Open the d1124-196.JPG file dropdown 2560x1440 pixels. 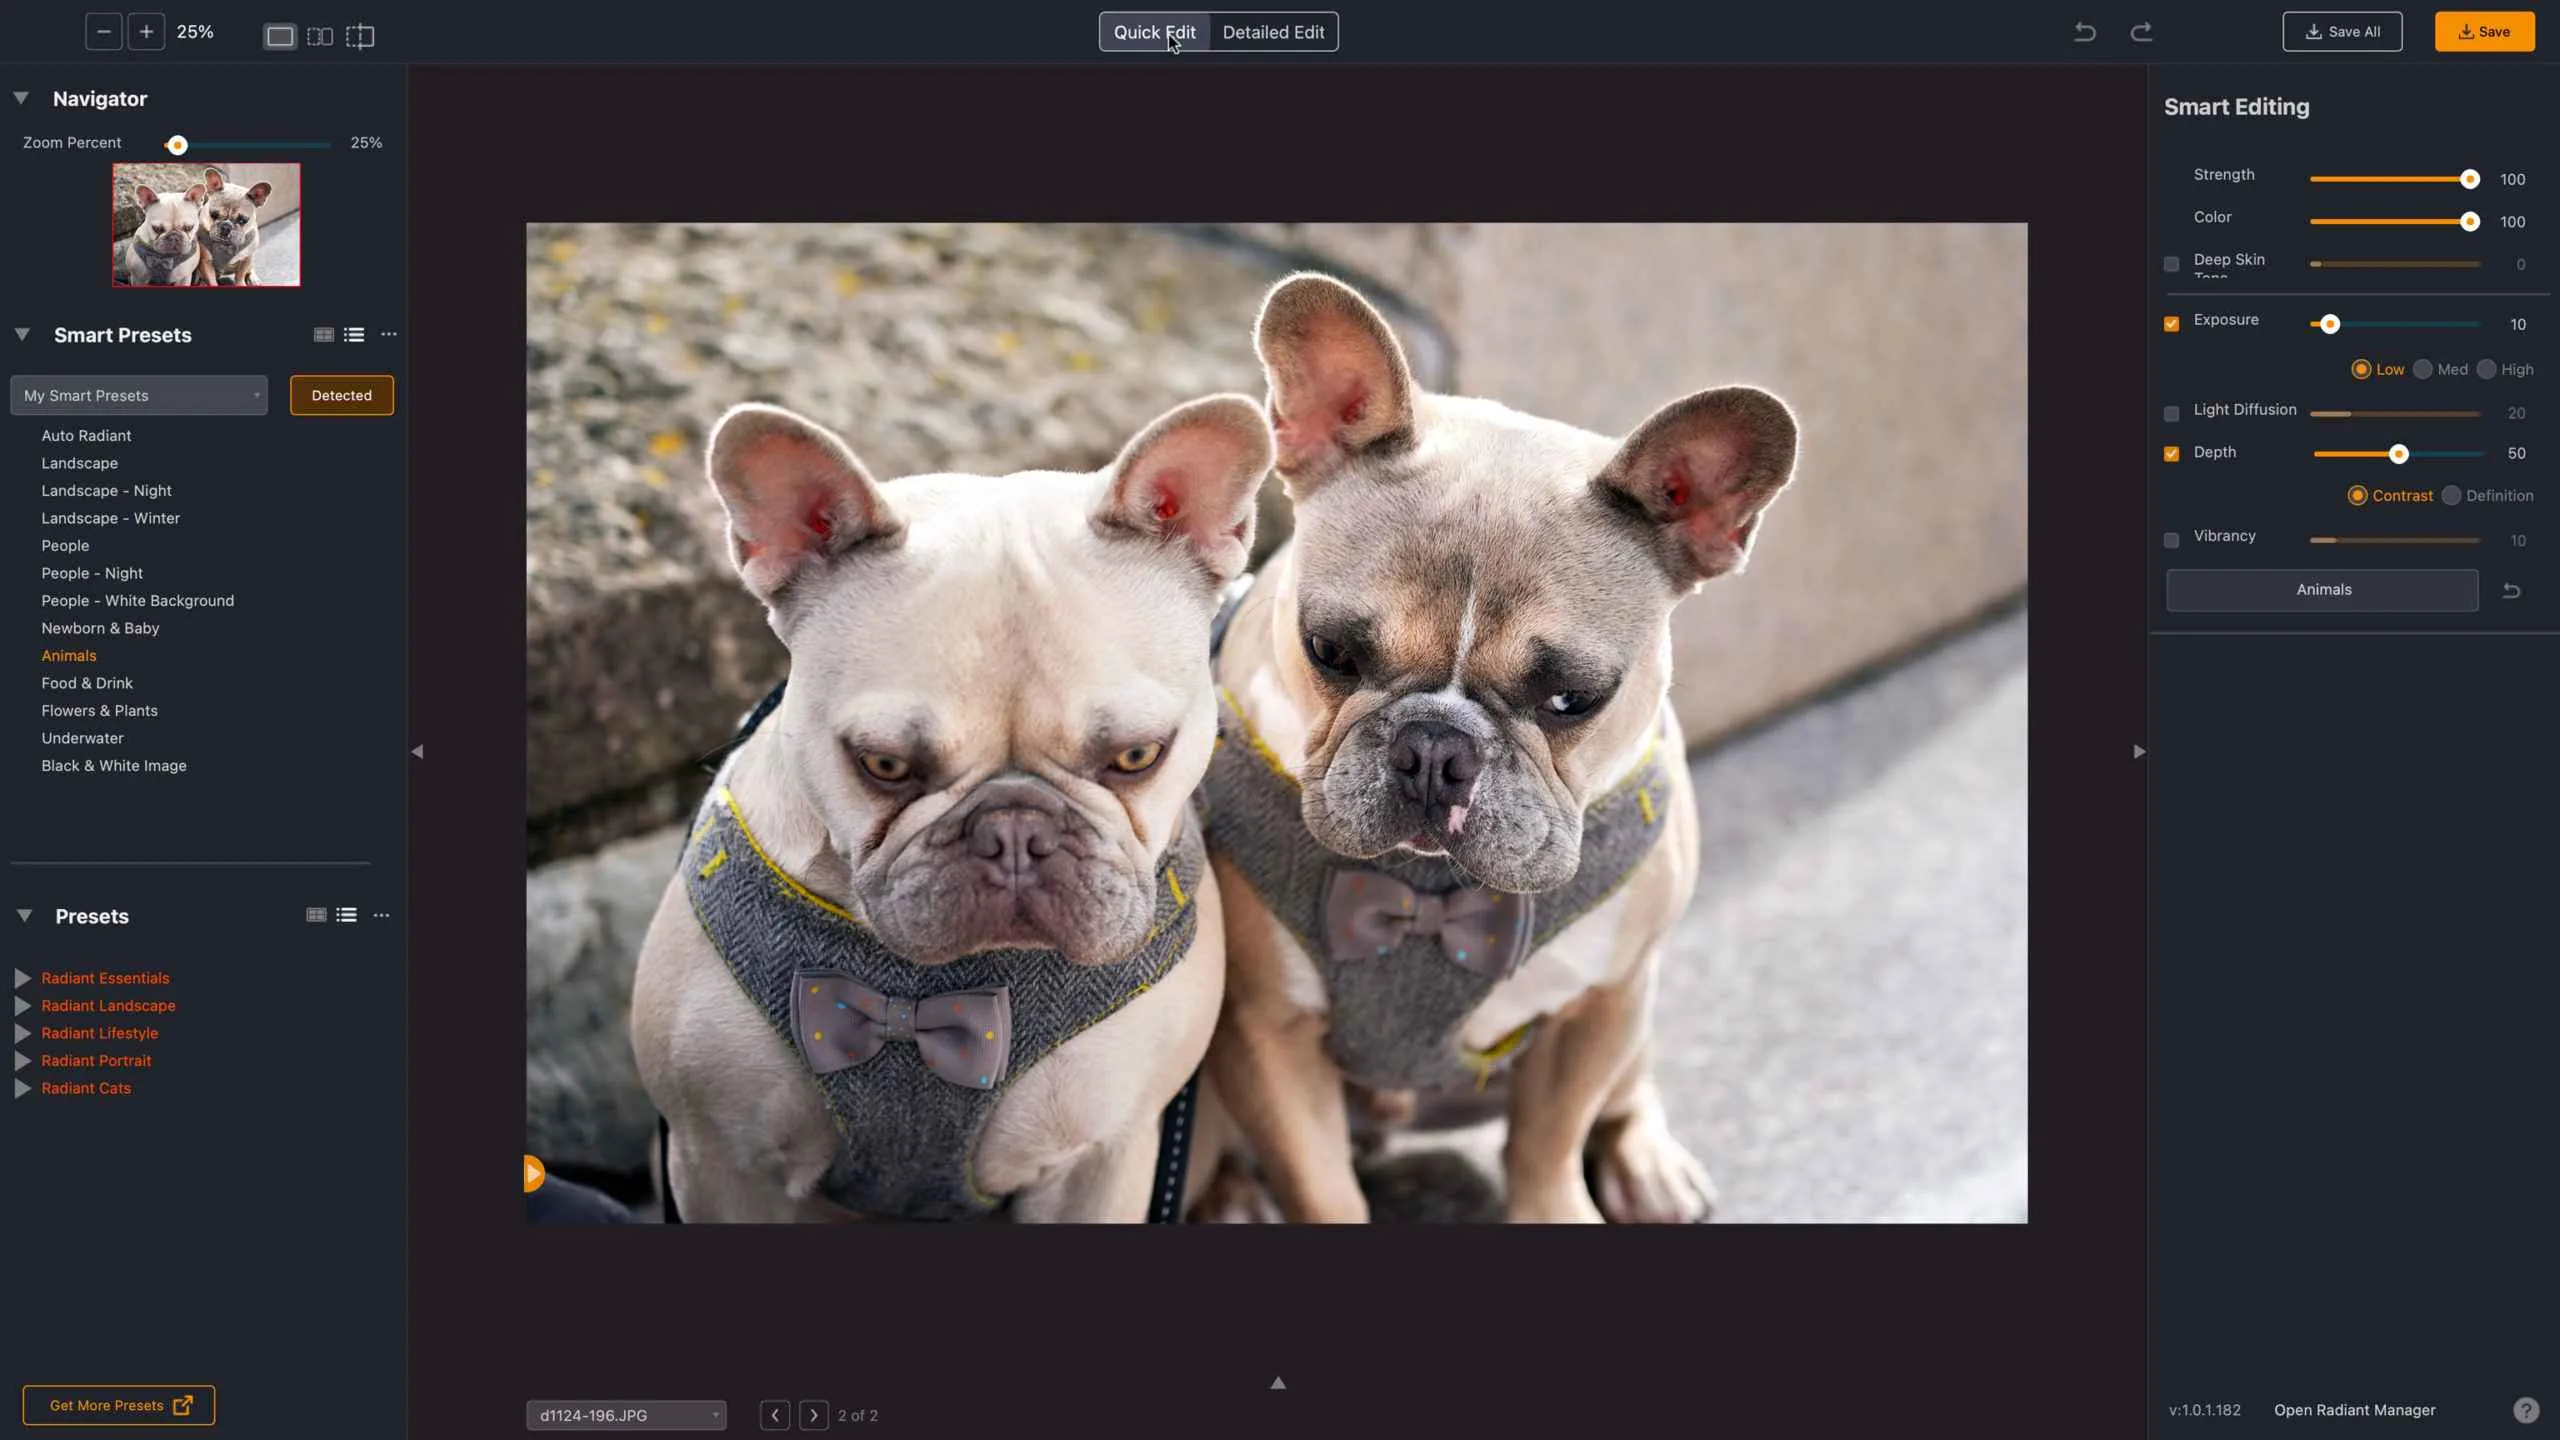pos(626,1415)
